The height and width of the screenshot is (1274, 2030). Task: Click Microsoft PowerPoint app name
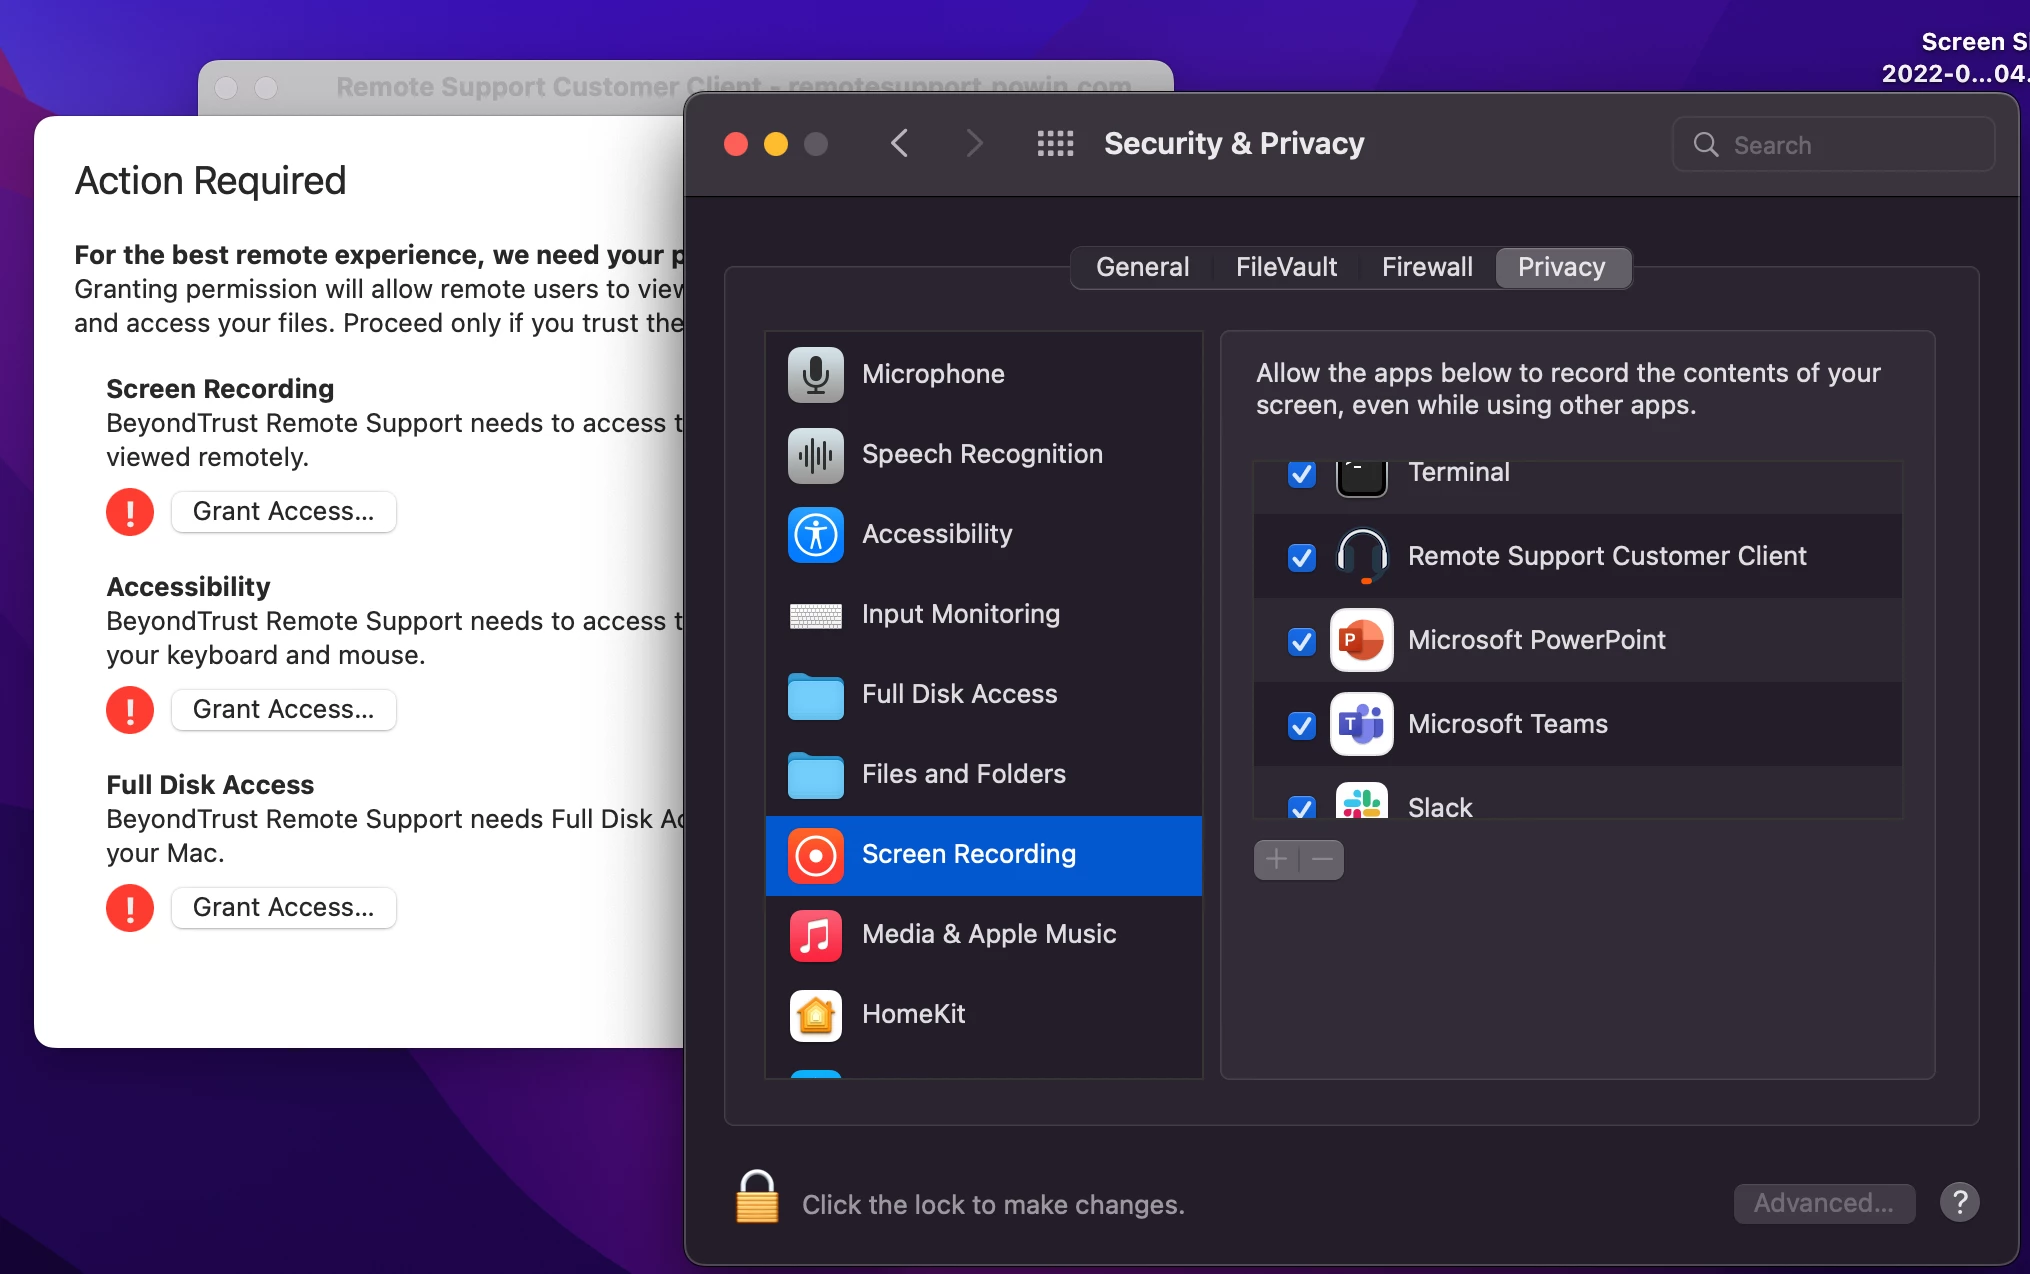pos(1536,640)
